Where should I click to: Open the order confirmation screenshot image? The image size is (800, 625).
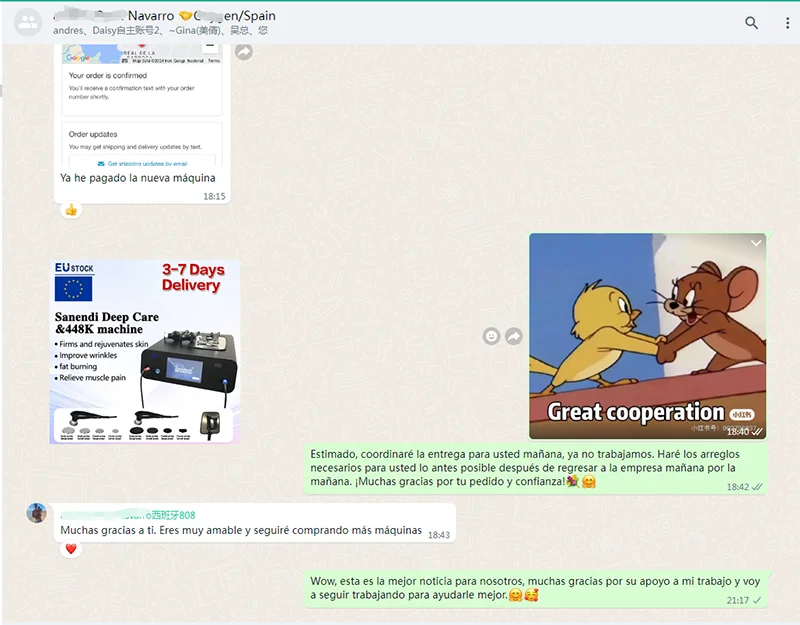pyautogui.click(x=142, y=106)
